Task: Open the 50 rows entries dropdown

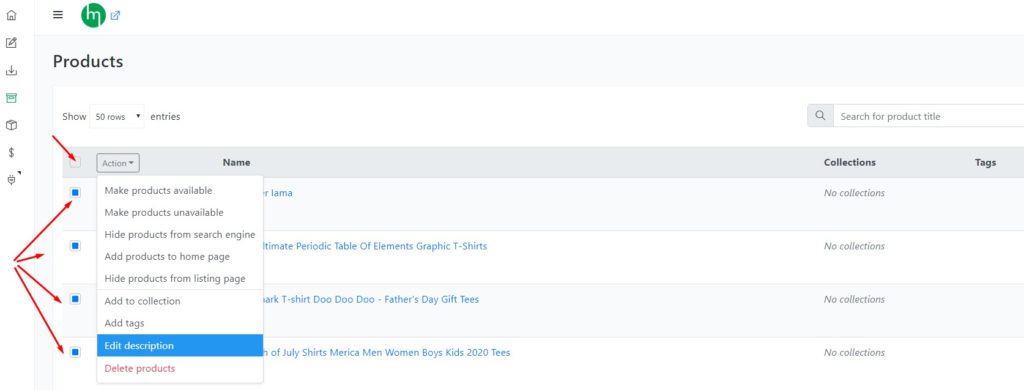Action: [117, 116]
